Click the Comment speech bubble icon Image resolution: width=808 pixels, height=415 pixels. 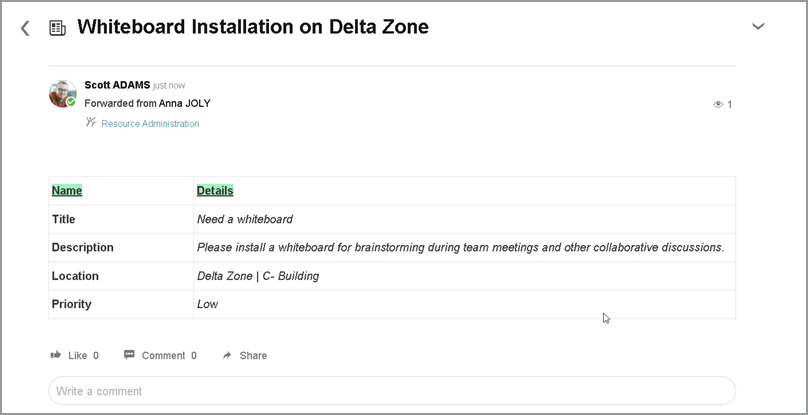129,355
